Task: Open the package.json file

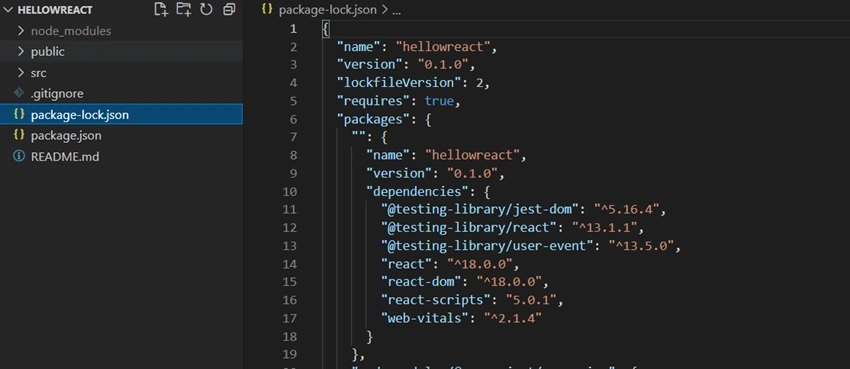Action: tap(121, 135)
